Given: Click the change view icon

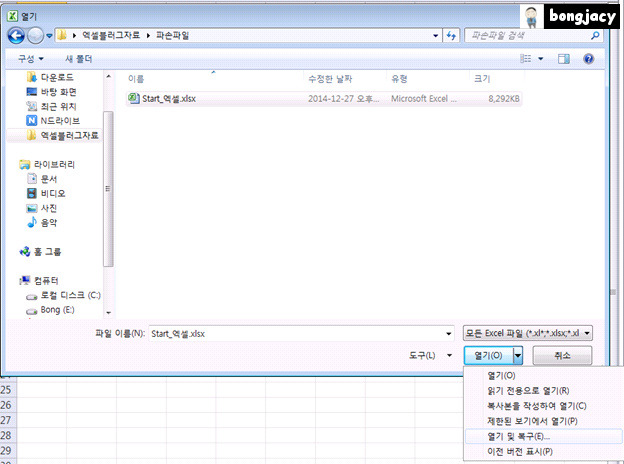Looking at the screenshot, I should [x=526, y=59].
